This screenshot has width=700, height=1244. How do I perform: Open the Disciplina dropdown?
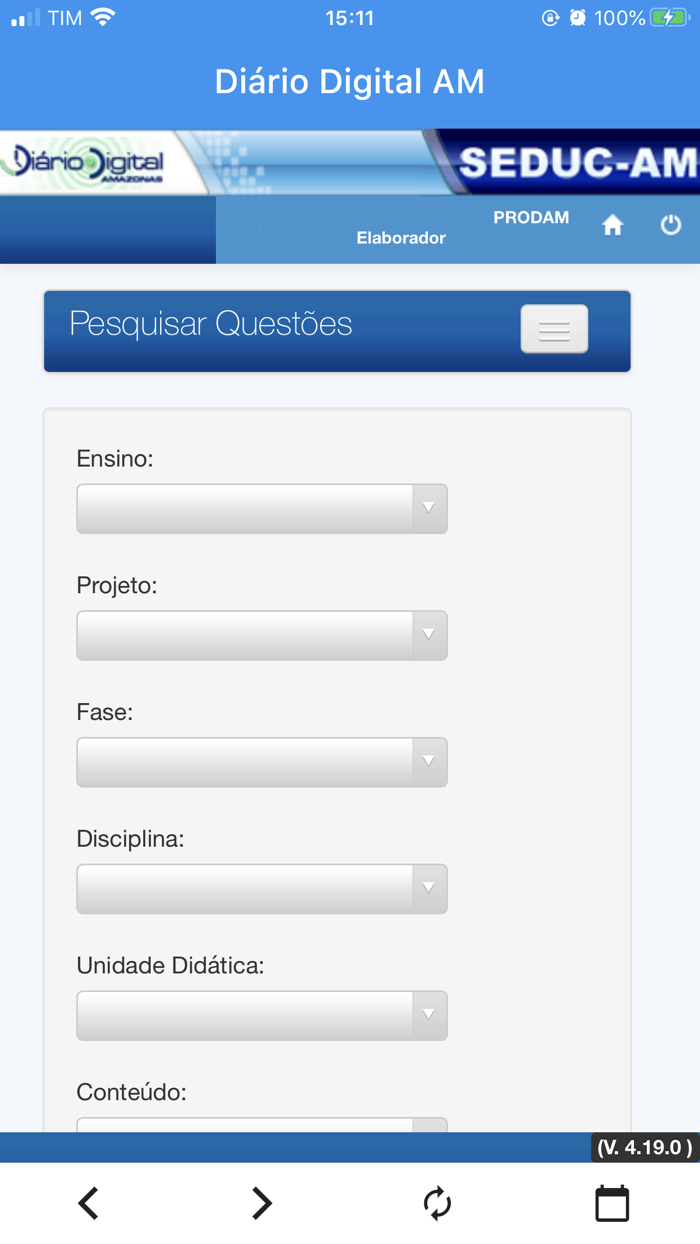click(262, 888)
